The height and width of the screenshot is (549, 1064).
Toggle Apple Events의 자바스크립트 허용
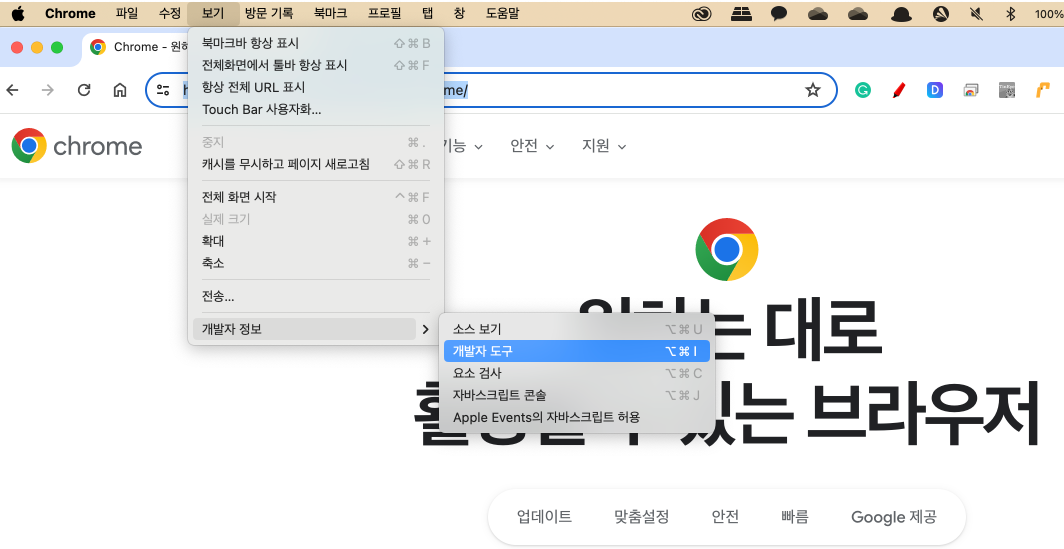pyautogui.click(x=577, y=417)
